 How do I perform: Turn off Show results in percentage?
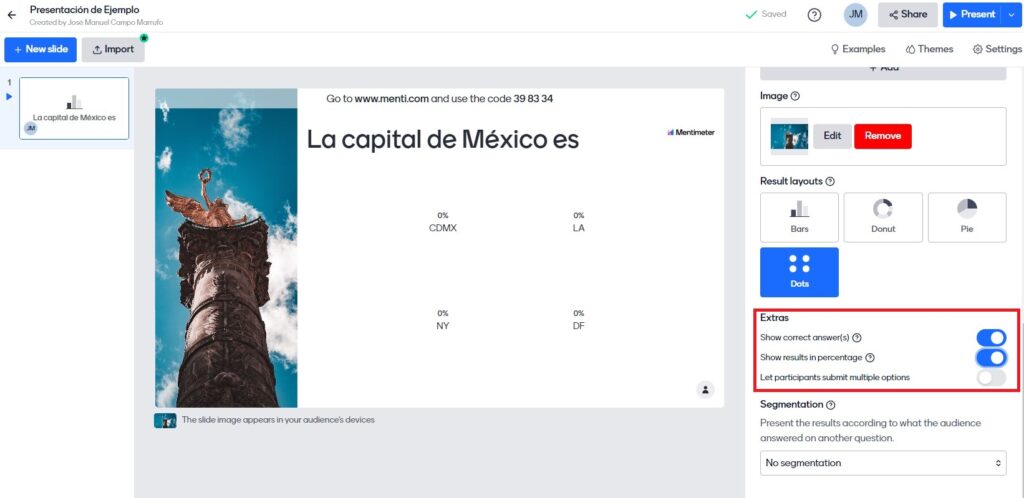[990, 358]
